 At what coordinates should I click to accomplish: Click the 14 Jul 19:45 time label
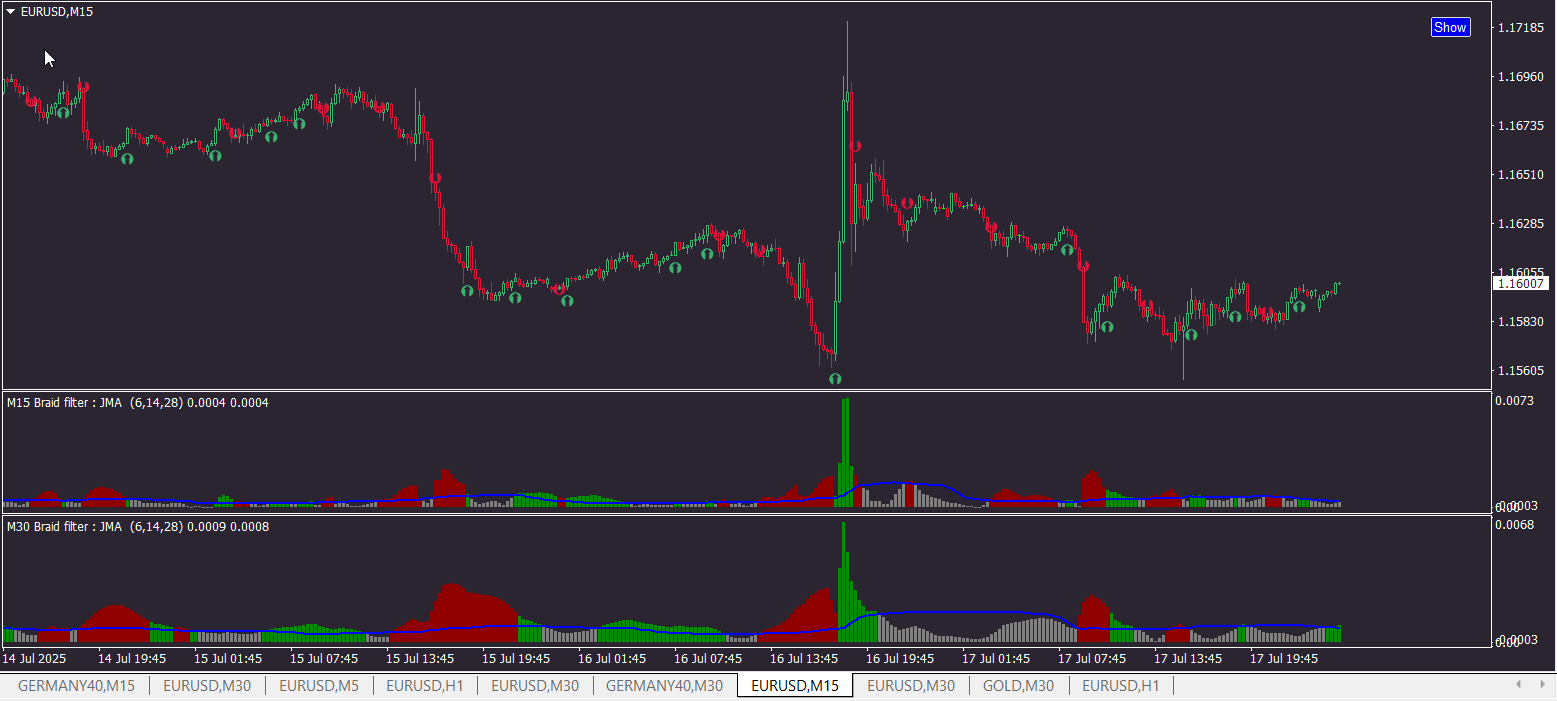click(x=132, y=659)
